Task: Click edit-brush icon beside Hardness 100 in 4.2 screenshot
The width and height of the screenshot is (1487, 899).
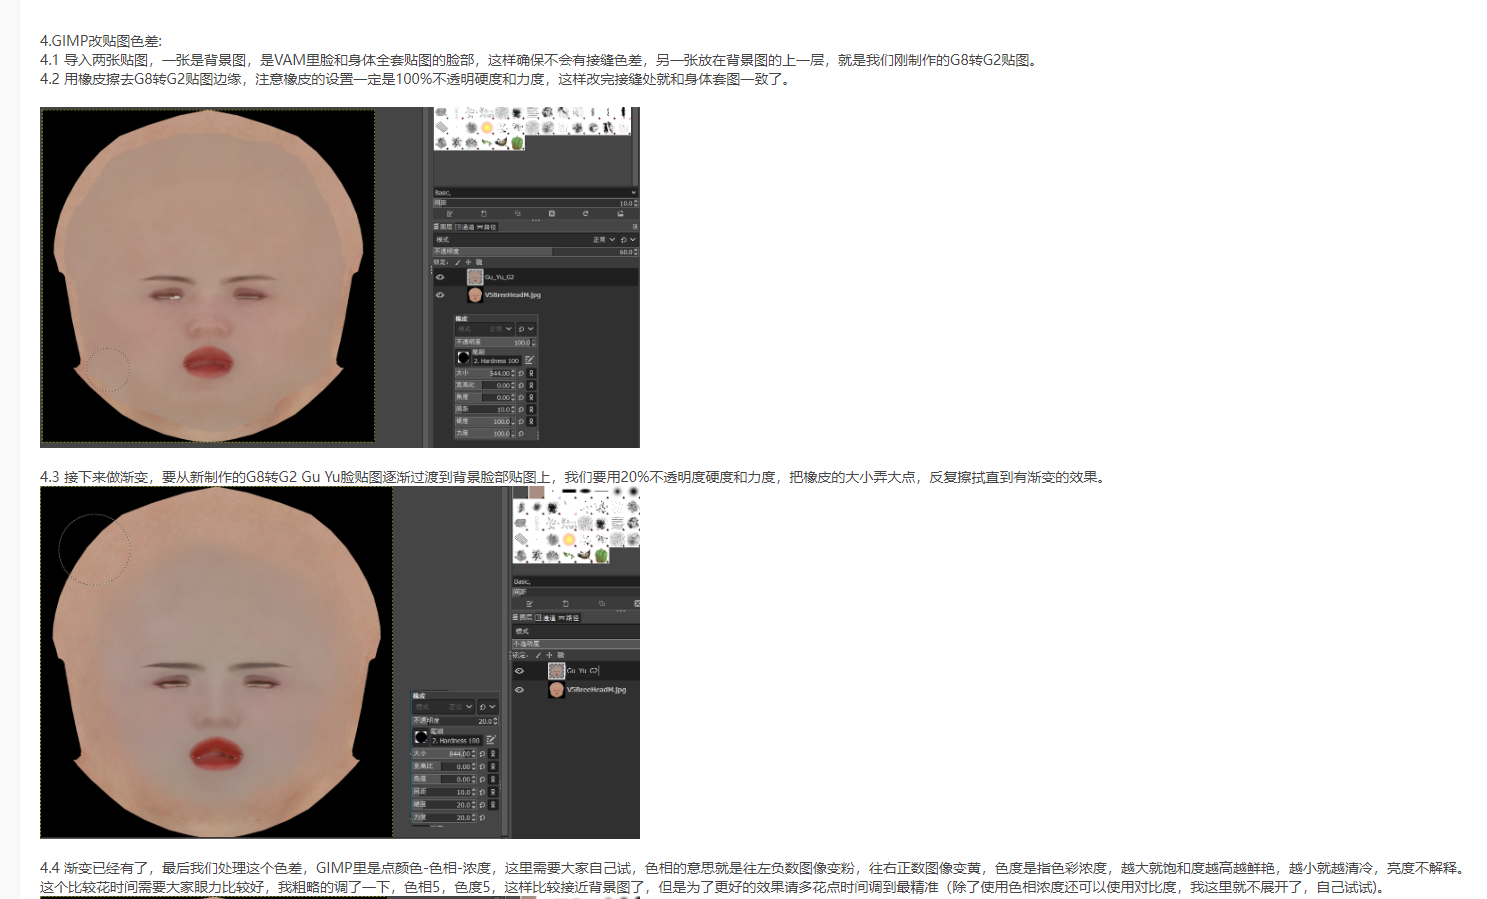Action: tap(530, 360)
